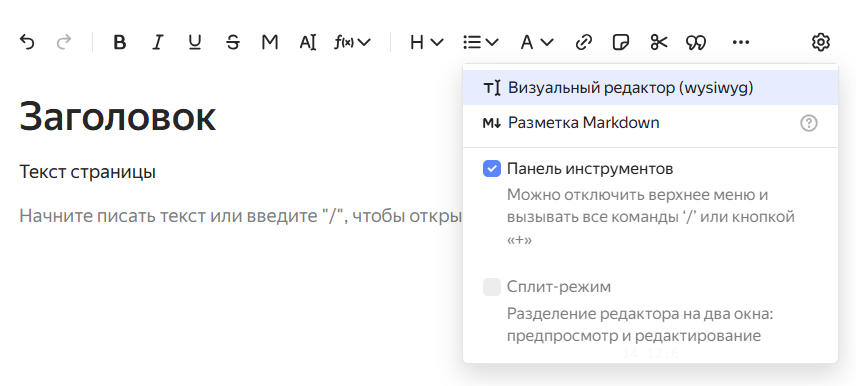Screen dimensions: 856x386
Task: Click the Undo arrow icon
Action: [x=27, y=42]
